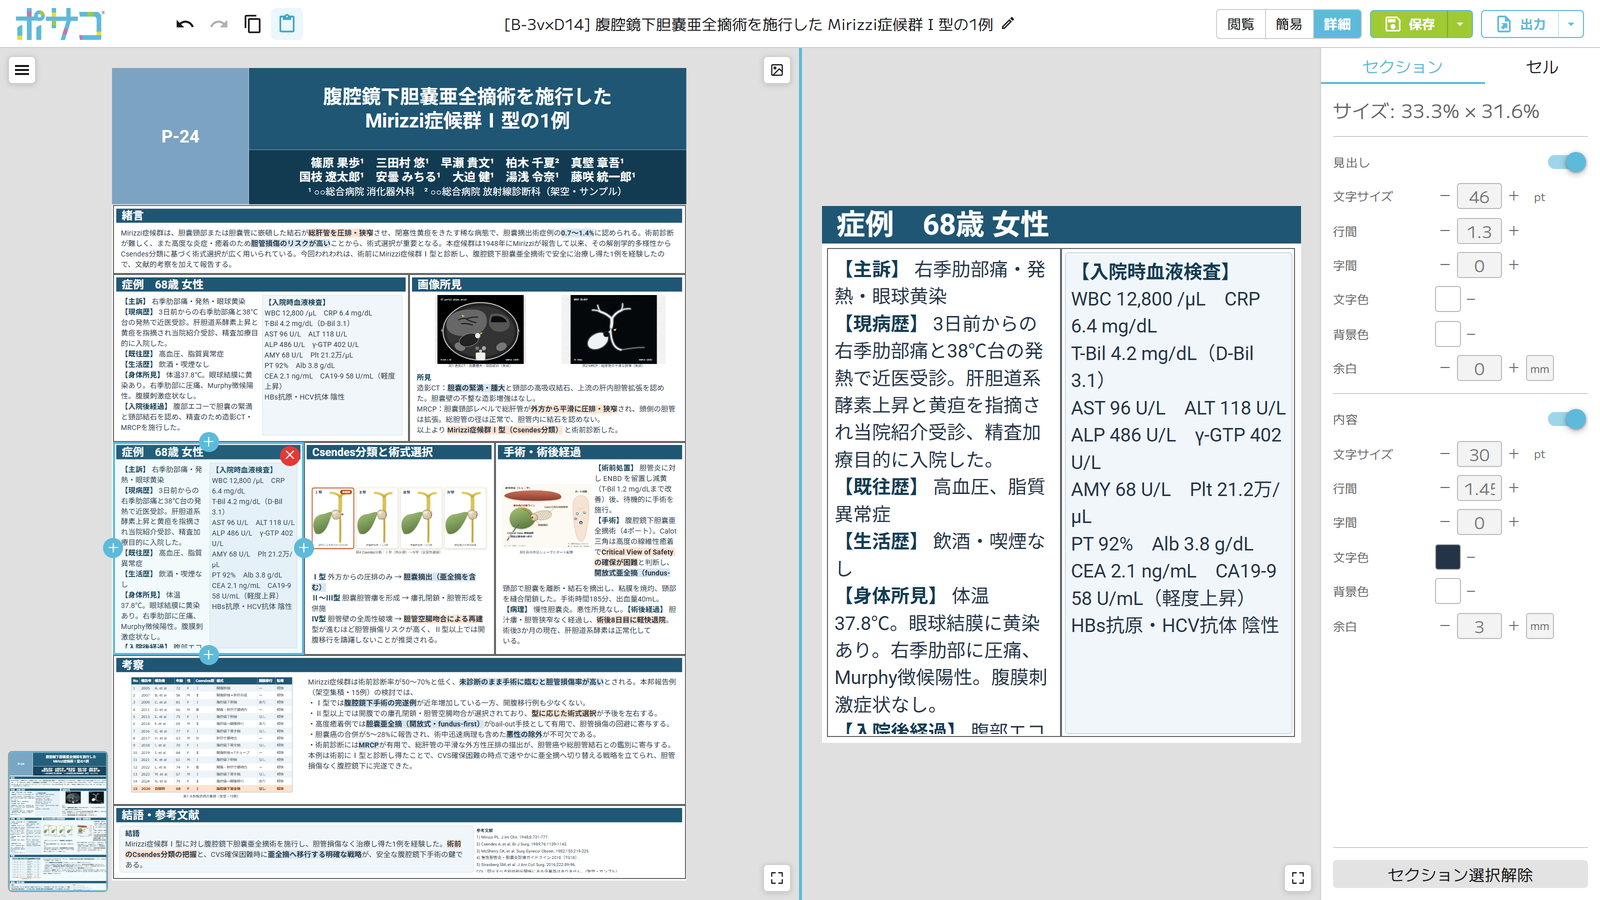The height and width of the screenshot is (900, 1600).
Task: Delete selected section with red X
Action: click(290, 456)
